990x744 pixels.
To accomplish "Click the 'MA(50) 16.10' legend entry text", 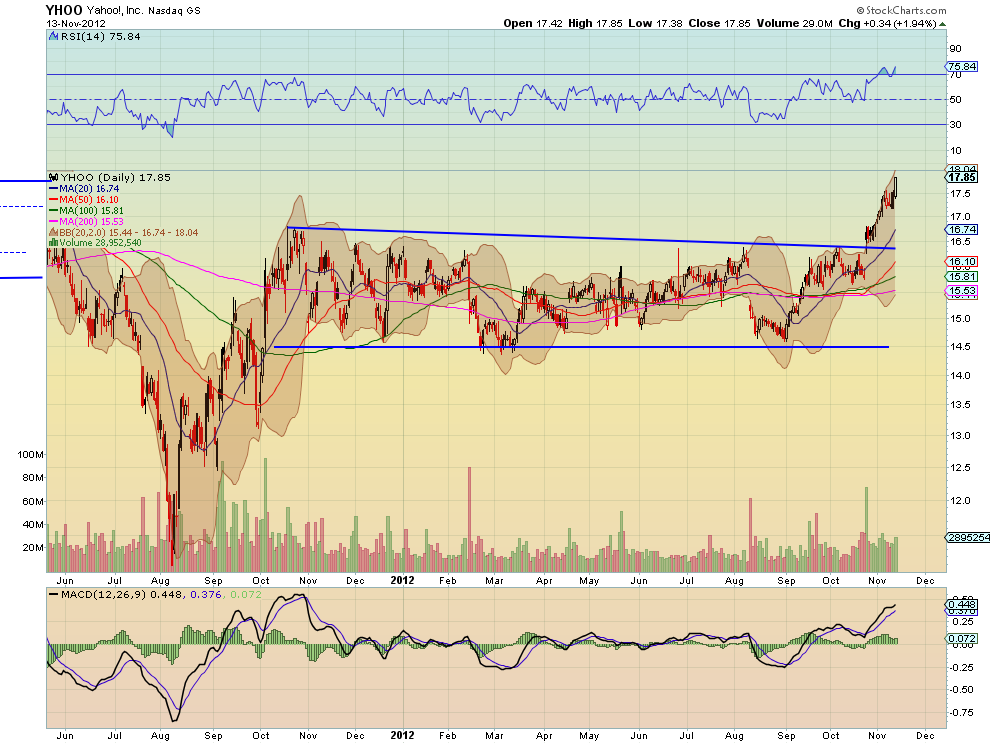I will (x=89, y=200).
